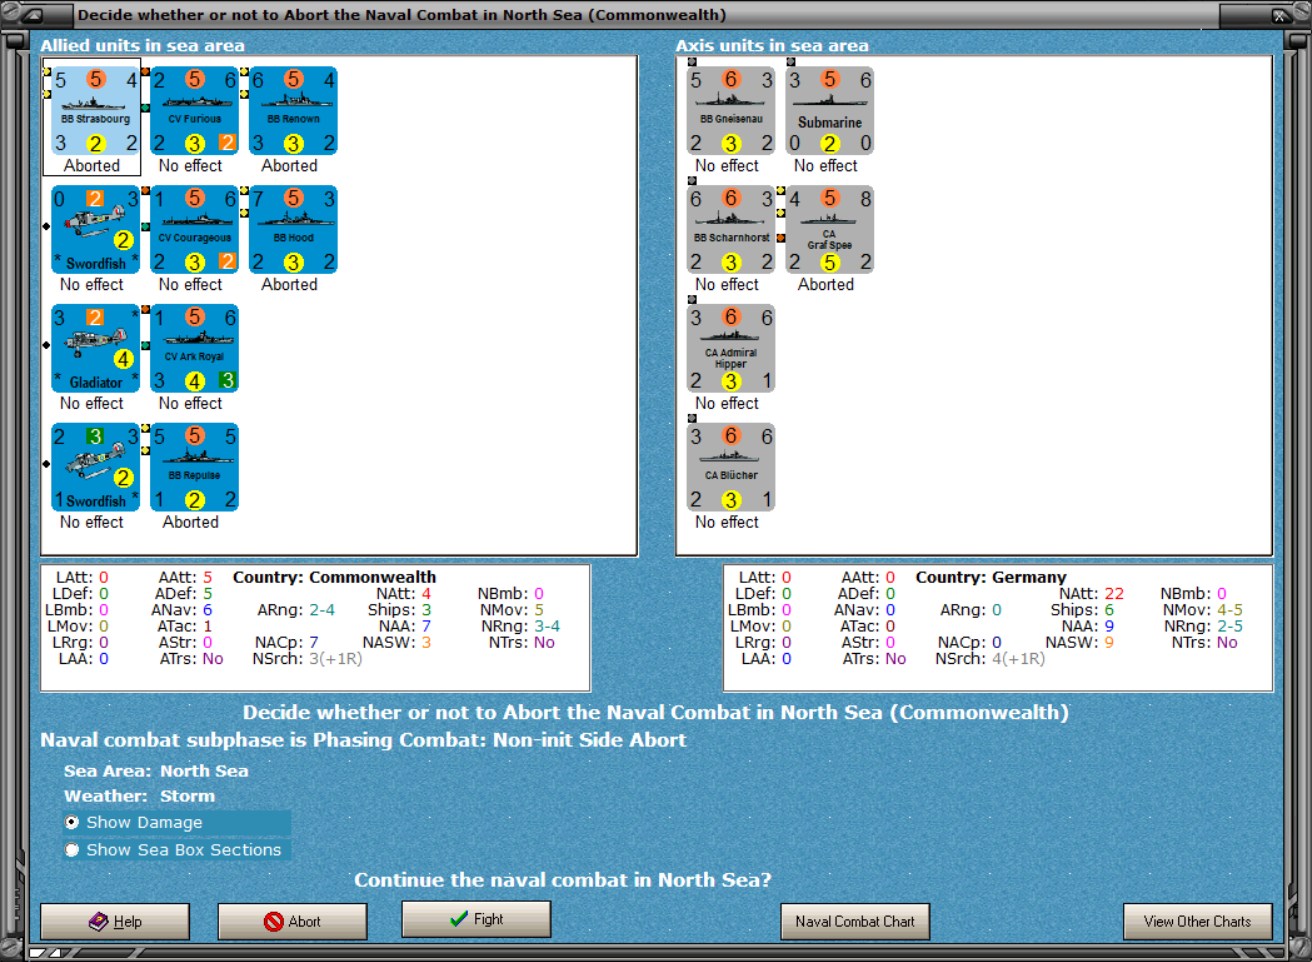Image resolution: width=1312 pixels, height=962 pixels.
Task: Open the Help button
Action: 115,921
